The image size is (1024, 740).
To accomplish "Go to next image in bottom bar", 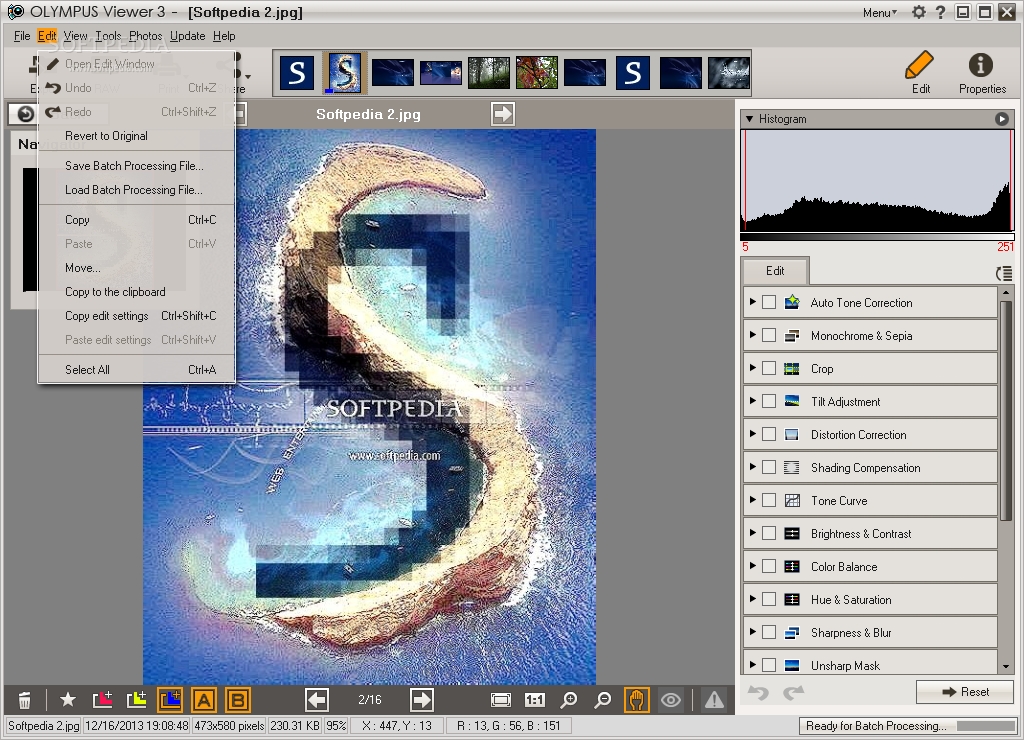I will tap(421, 700).
